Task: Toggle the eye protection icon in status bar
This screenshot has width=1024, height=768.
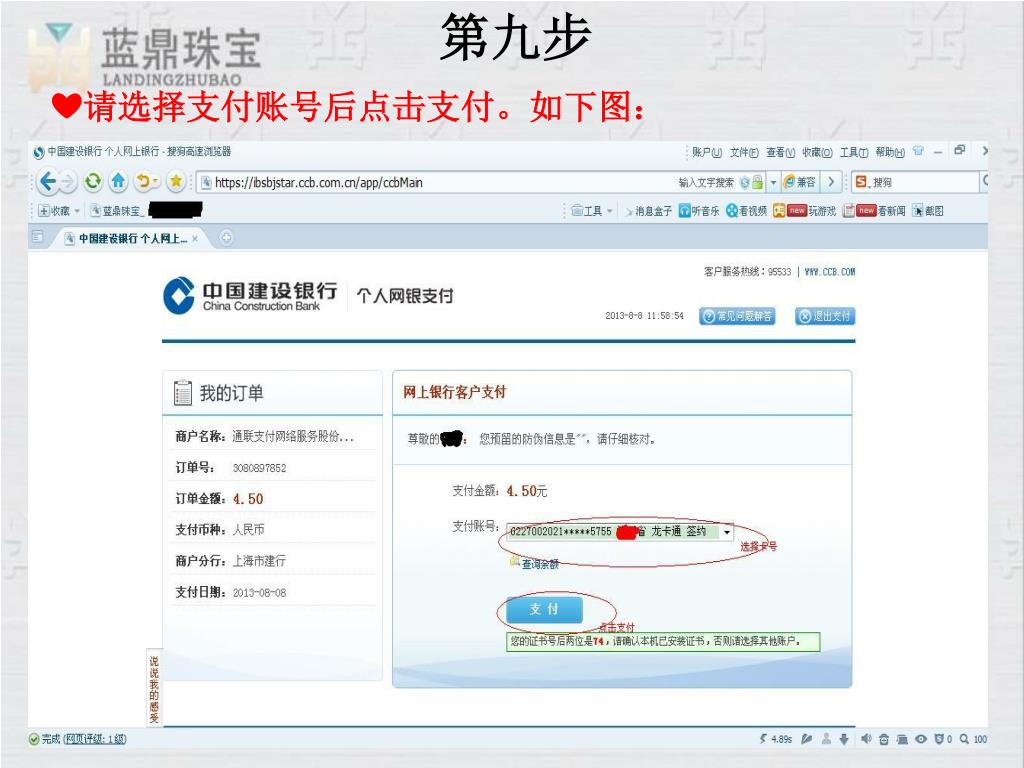Action: 921,739
